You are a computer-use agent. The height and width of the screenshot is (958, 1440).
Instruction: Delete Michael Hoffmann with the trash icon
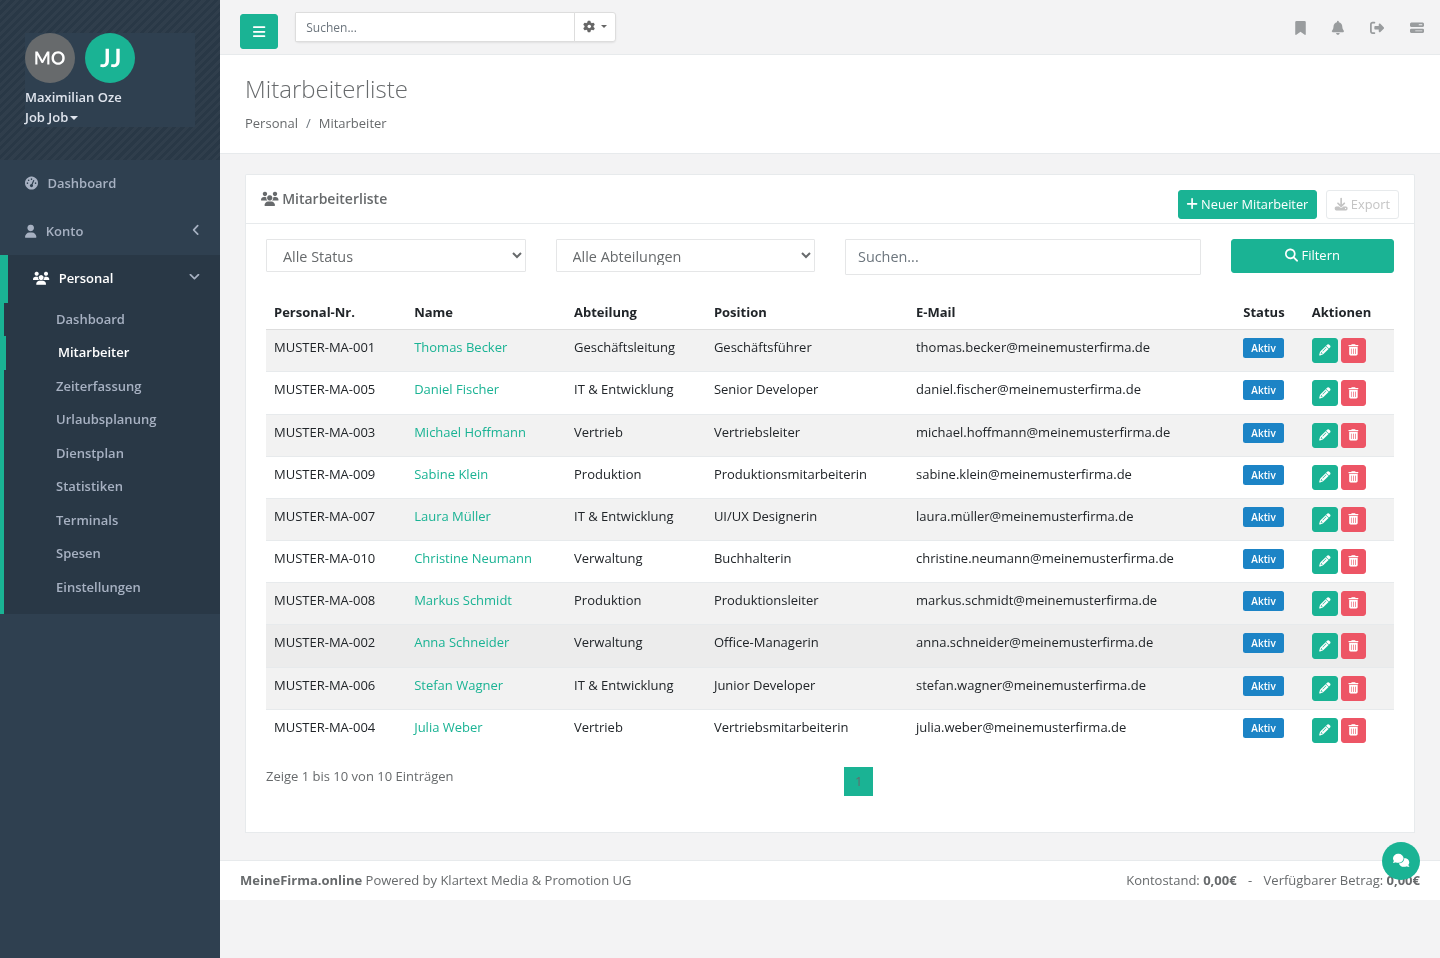(1353, 435)
